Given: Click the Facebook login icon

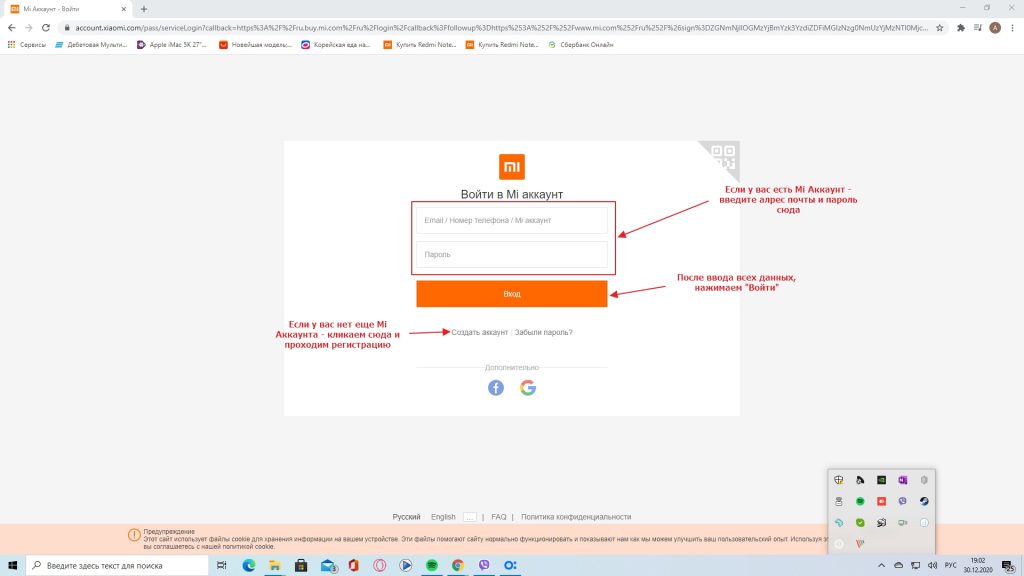Looking at the screenshot, I should 496,388.
